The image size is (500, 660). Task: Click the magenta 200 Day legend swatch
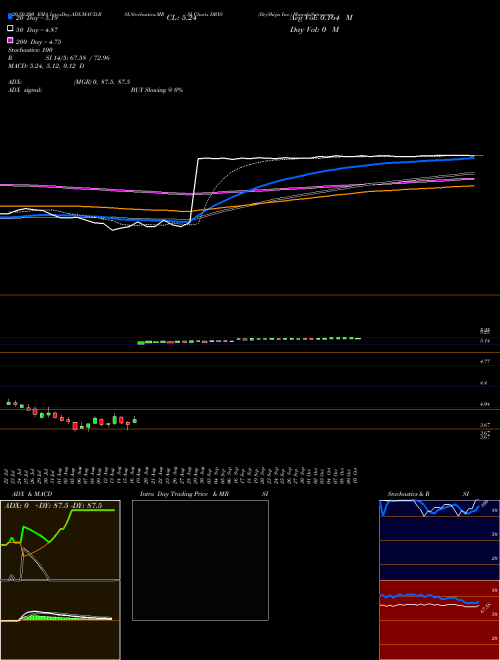click(10, 40)
